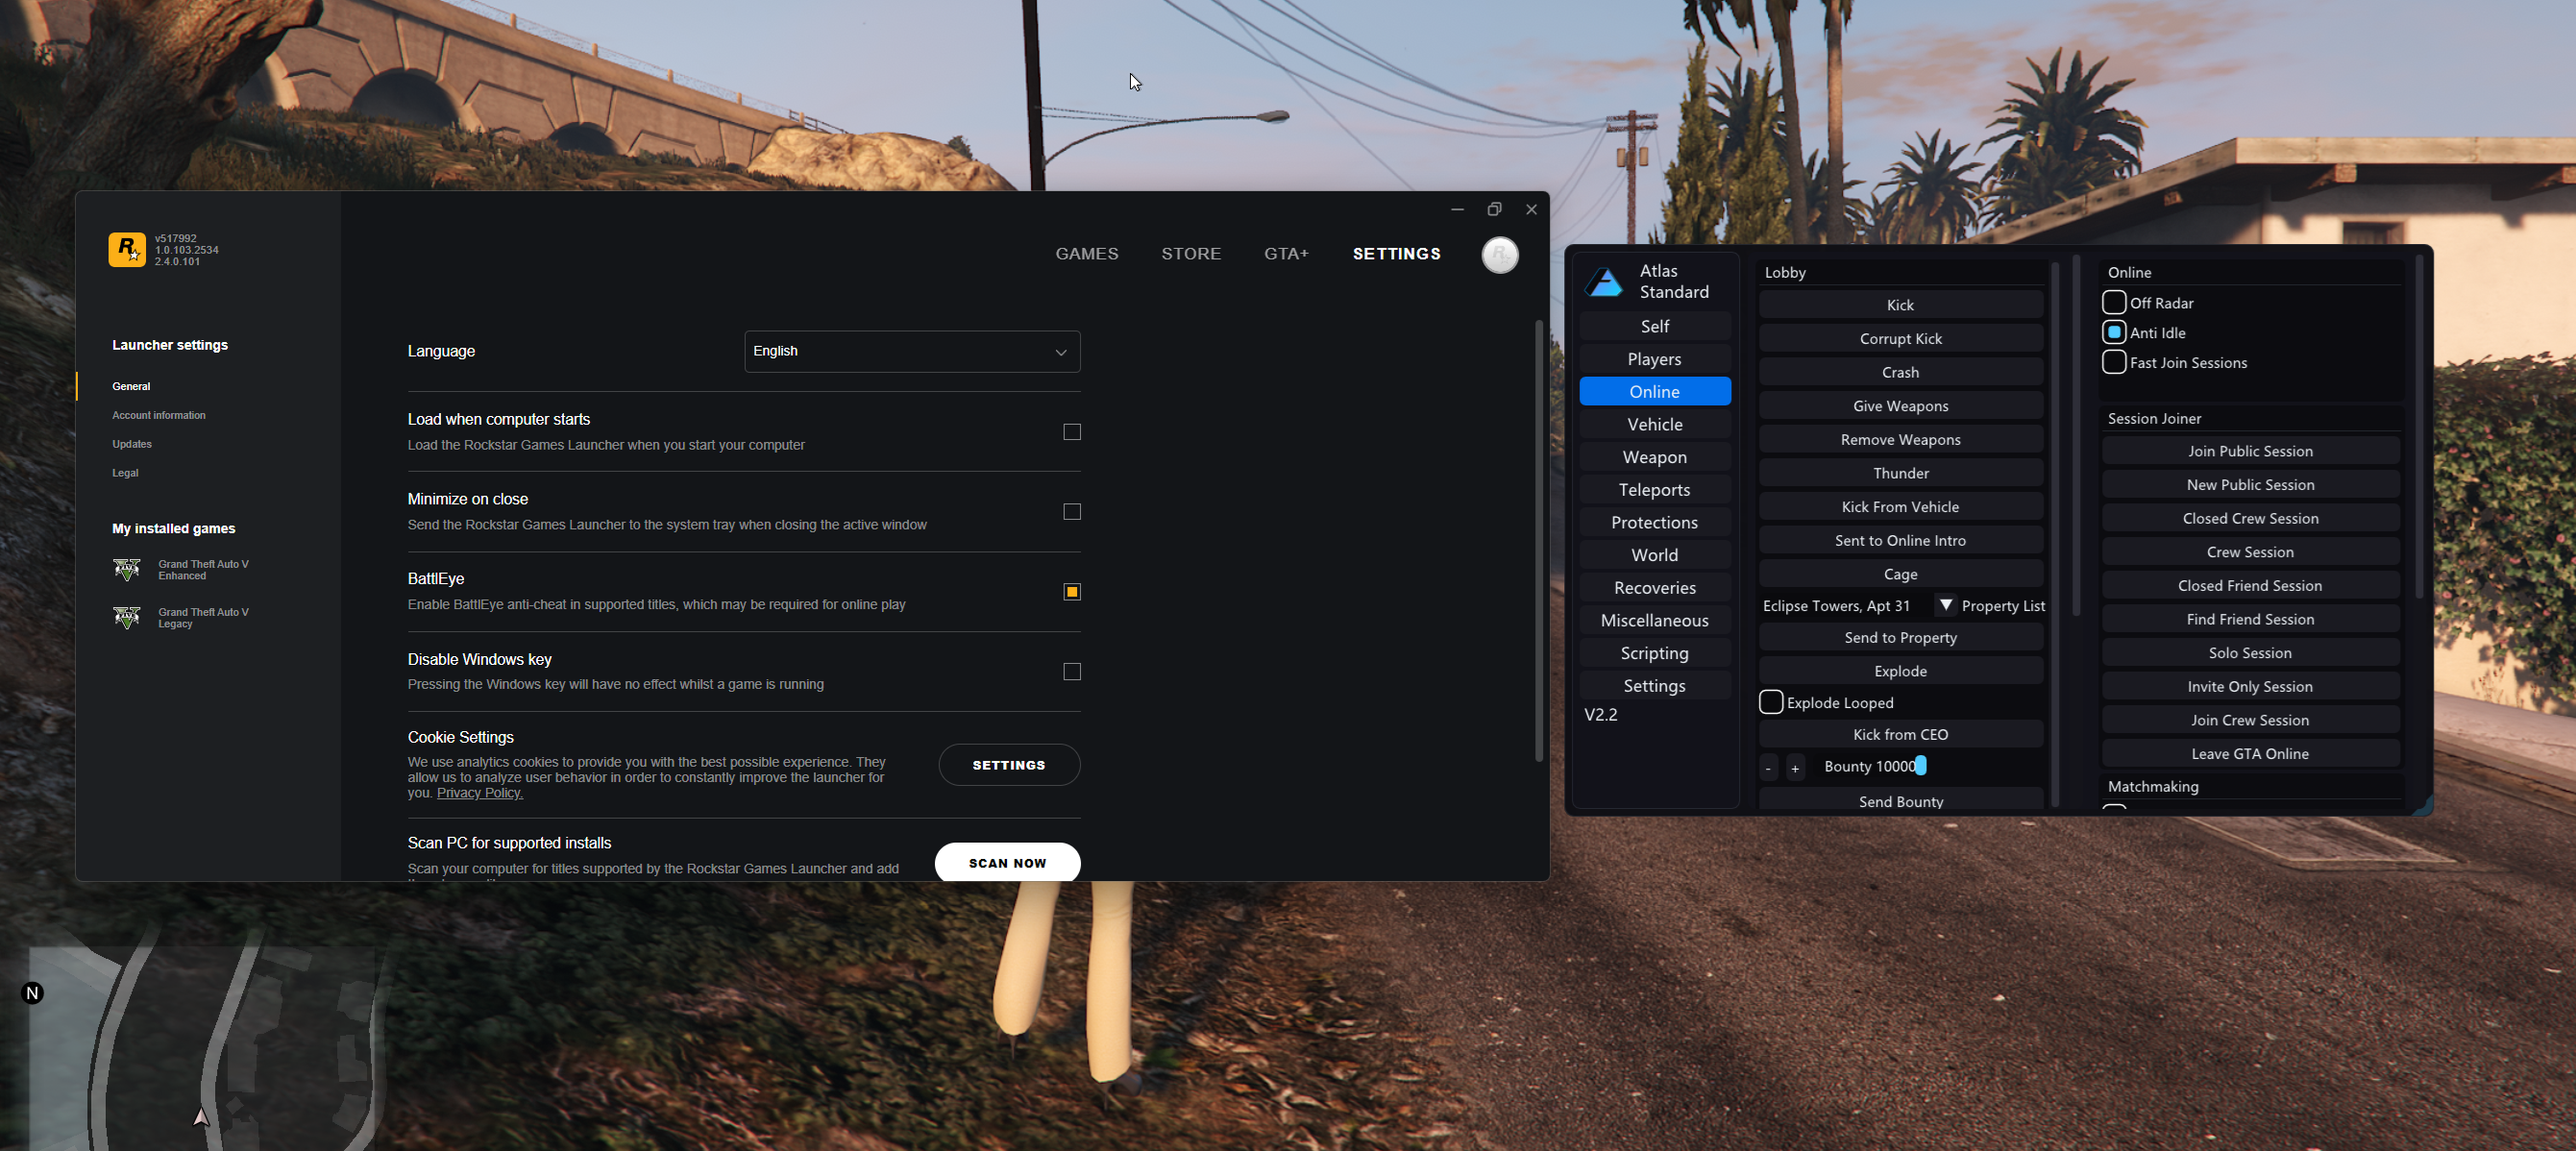The width and height of the screenshot is (2576, 1151).
Task: Select Grand Theft Auto V Enhanced icon
Action: 127,570
